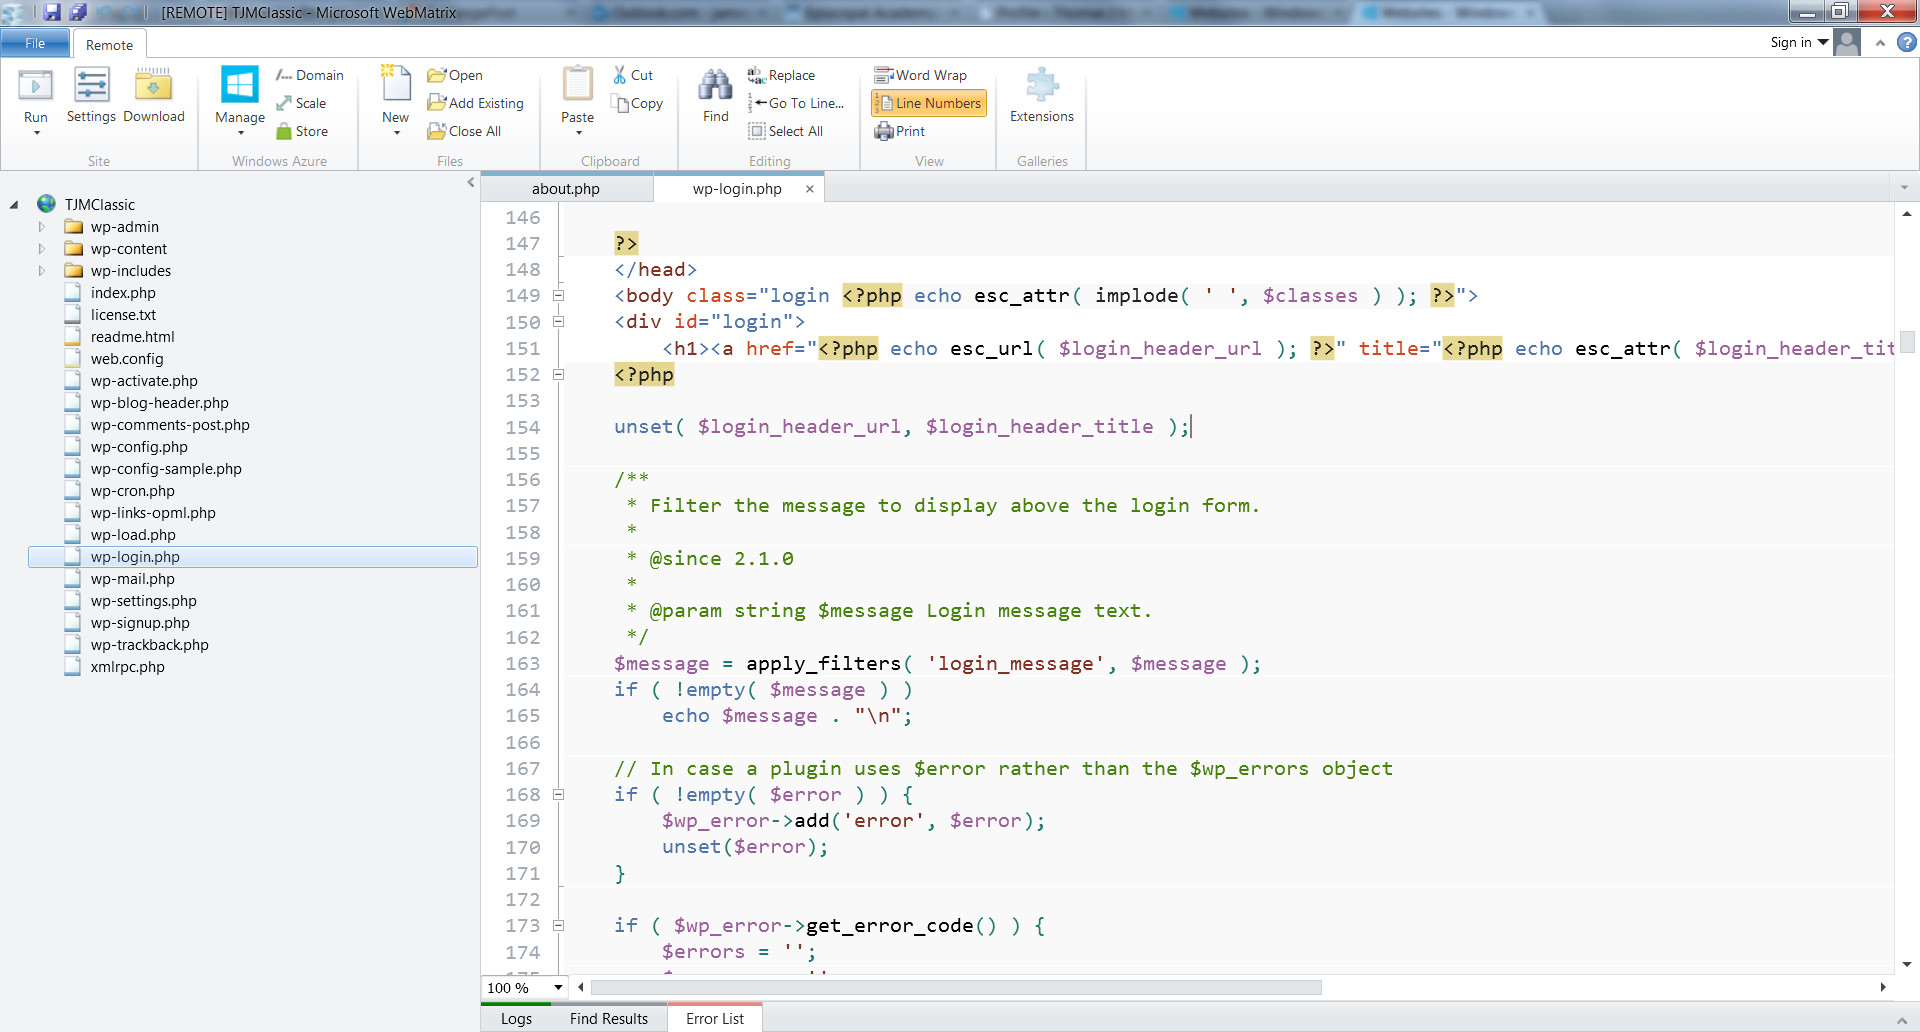
Task: Click the Sign in link
Action: tap(1791, 42)
